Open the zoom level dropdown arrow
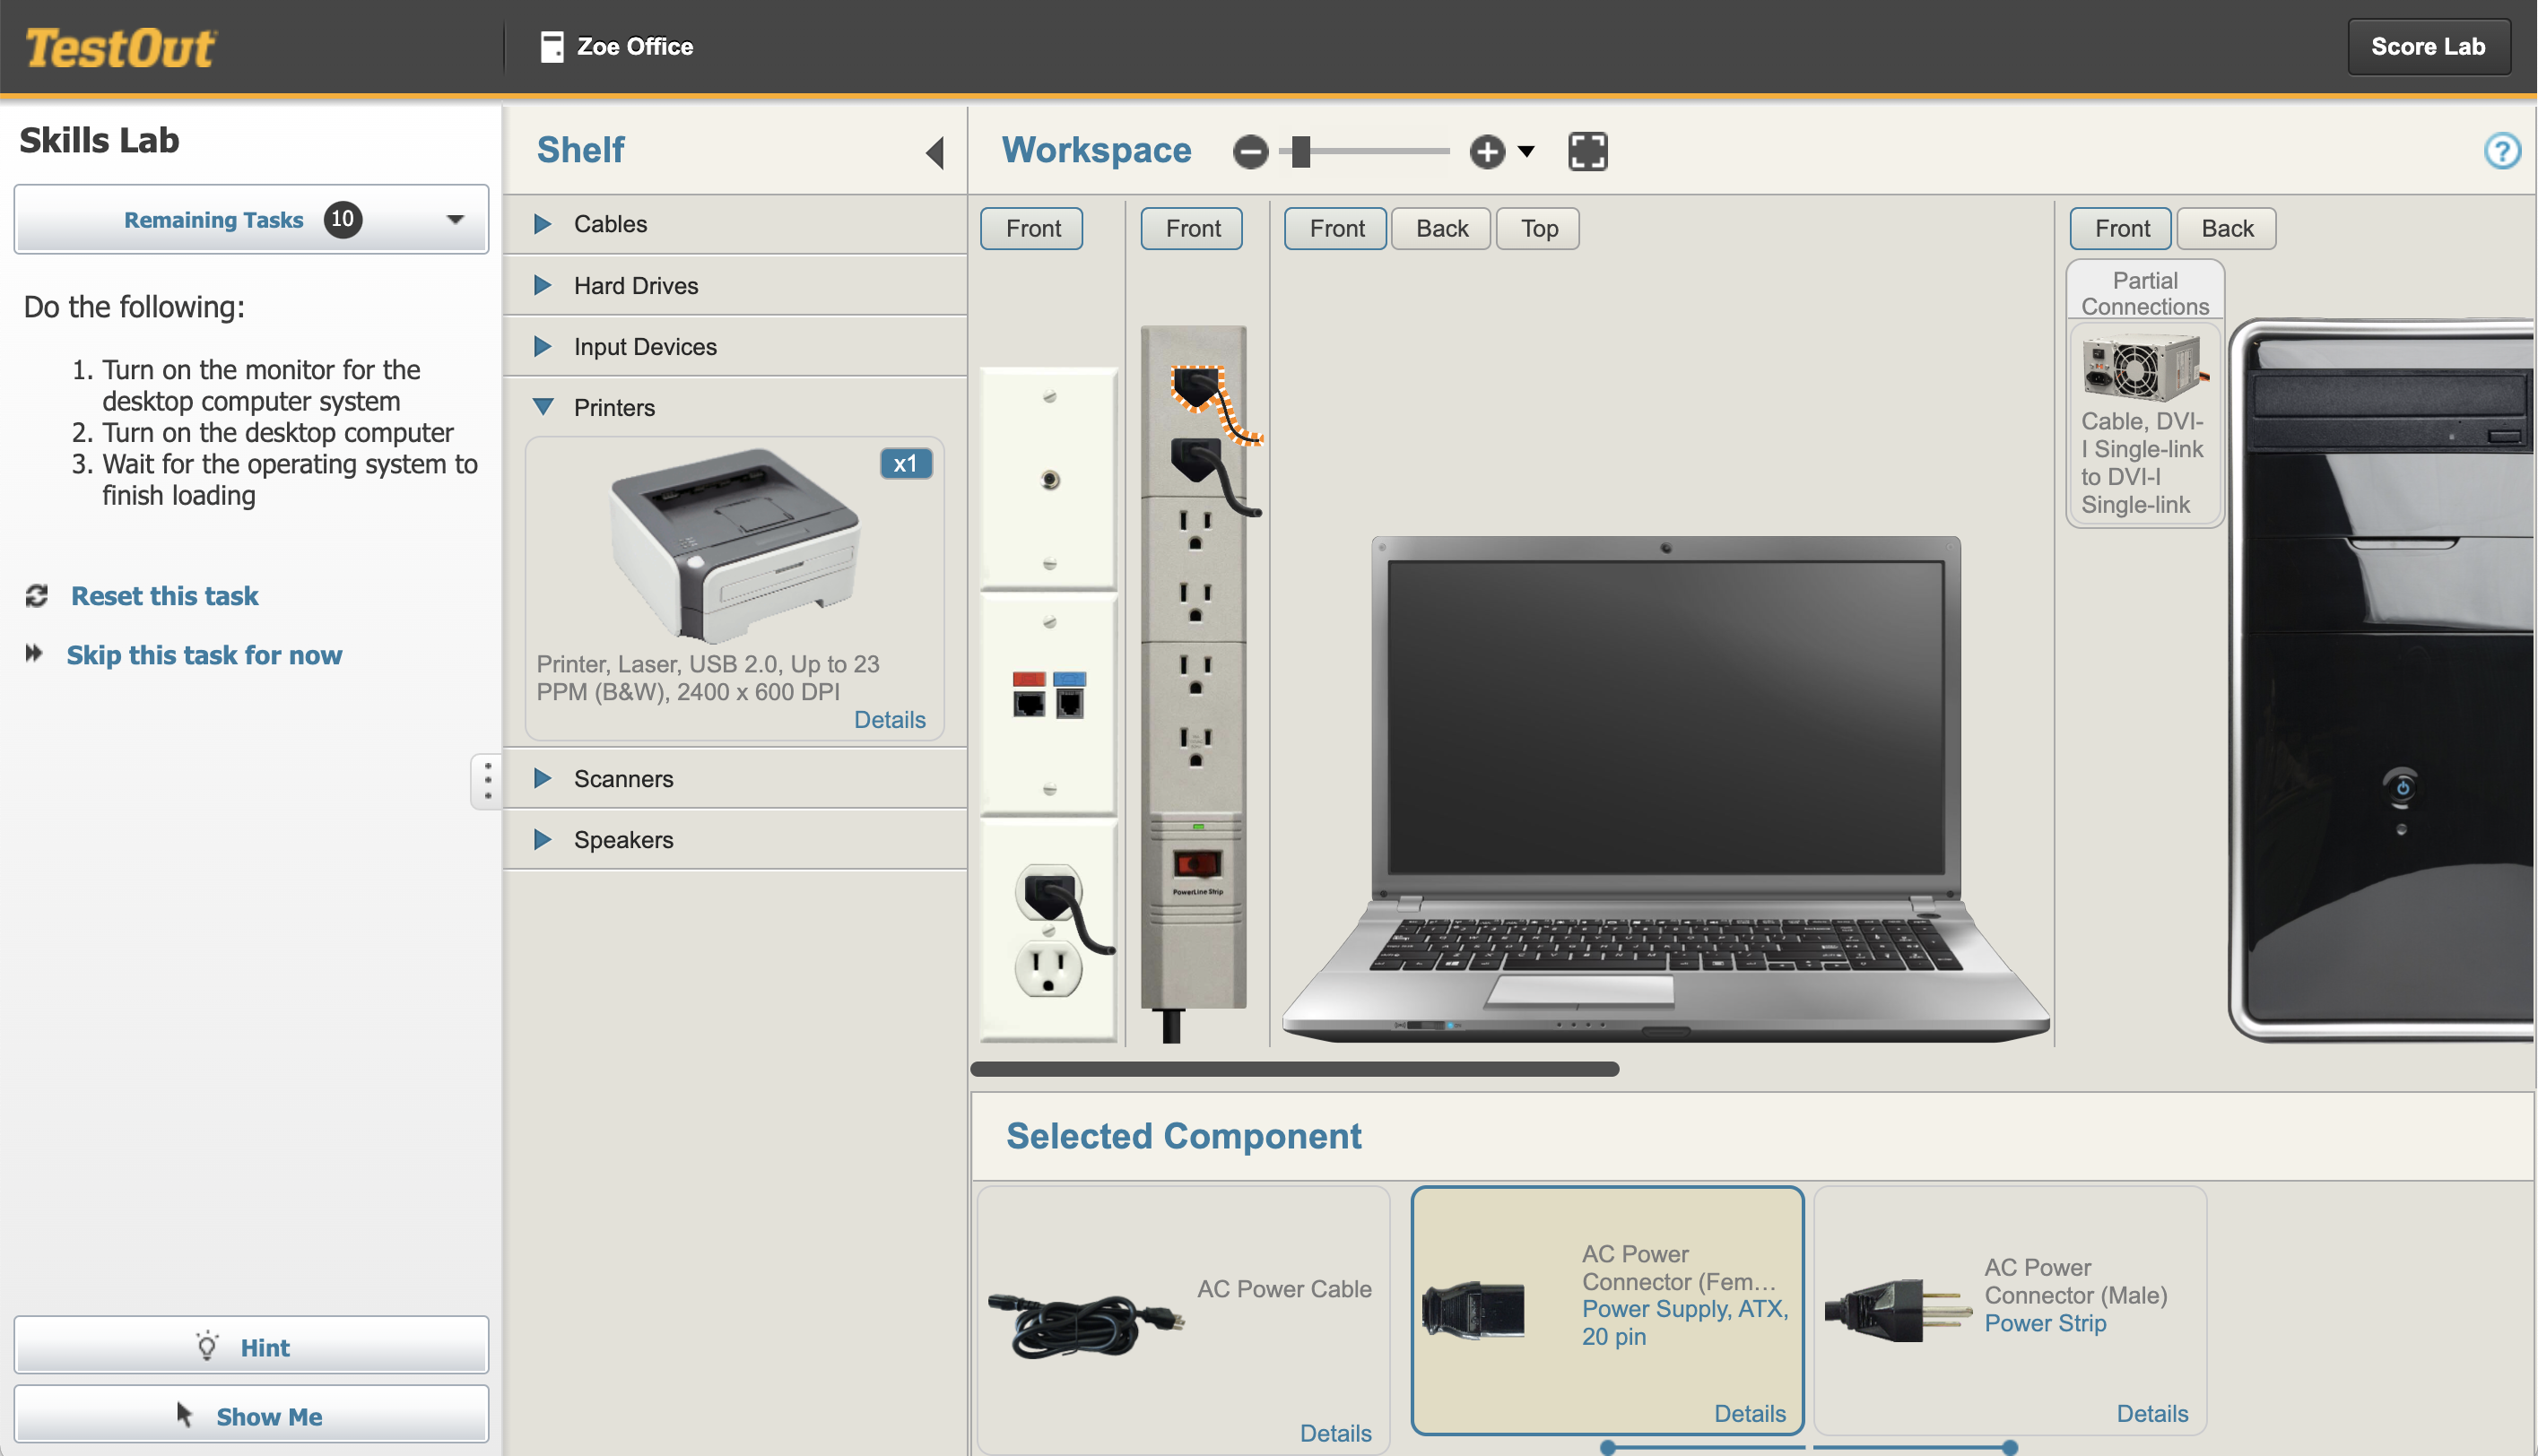This screenshot has width=2538, height=1456. pos(1526,152)
